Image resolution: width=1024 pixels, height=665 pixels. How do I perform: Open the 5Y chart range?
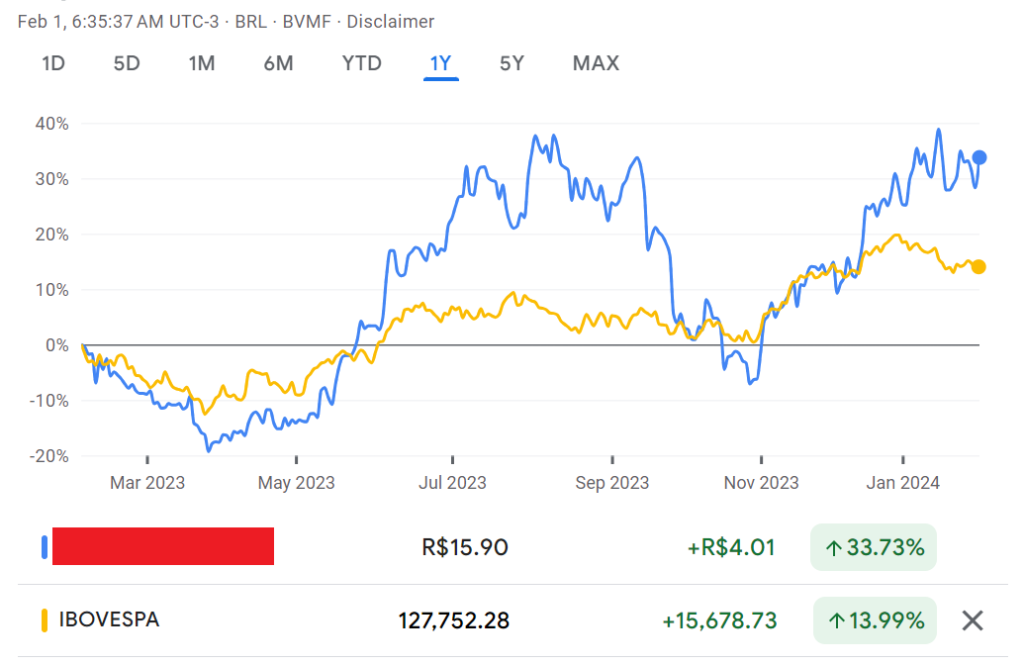pos(511,64)
